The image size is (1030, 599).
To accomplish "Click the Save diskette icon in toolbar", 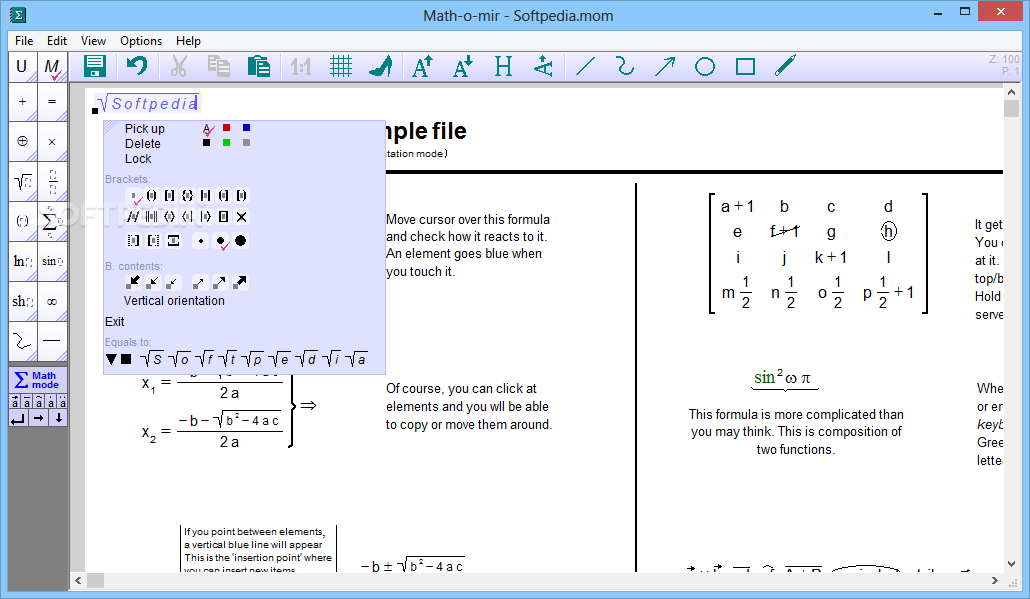I will (95, 66).
